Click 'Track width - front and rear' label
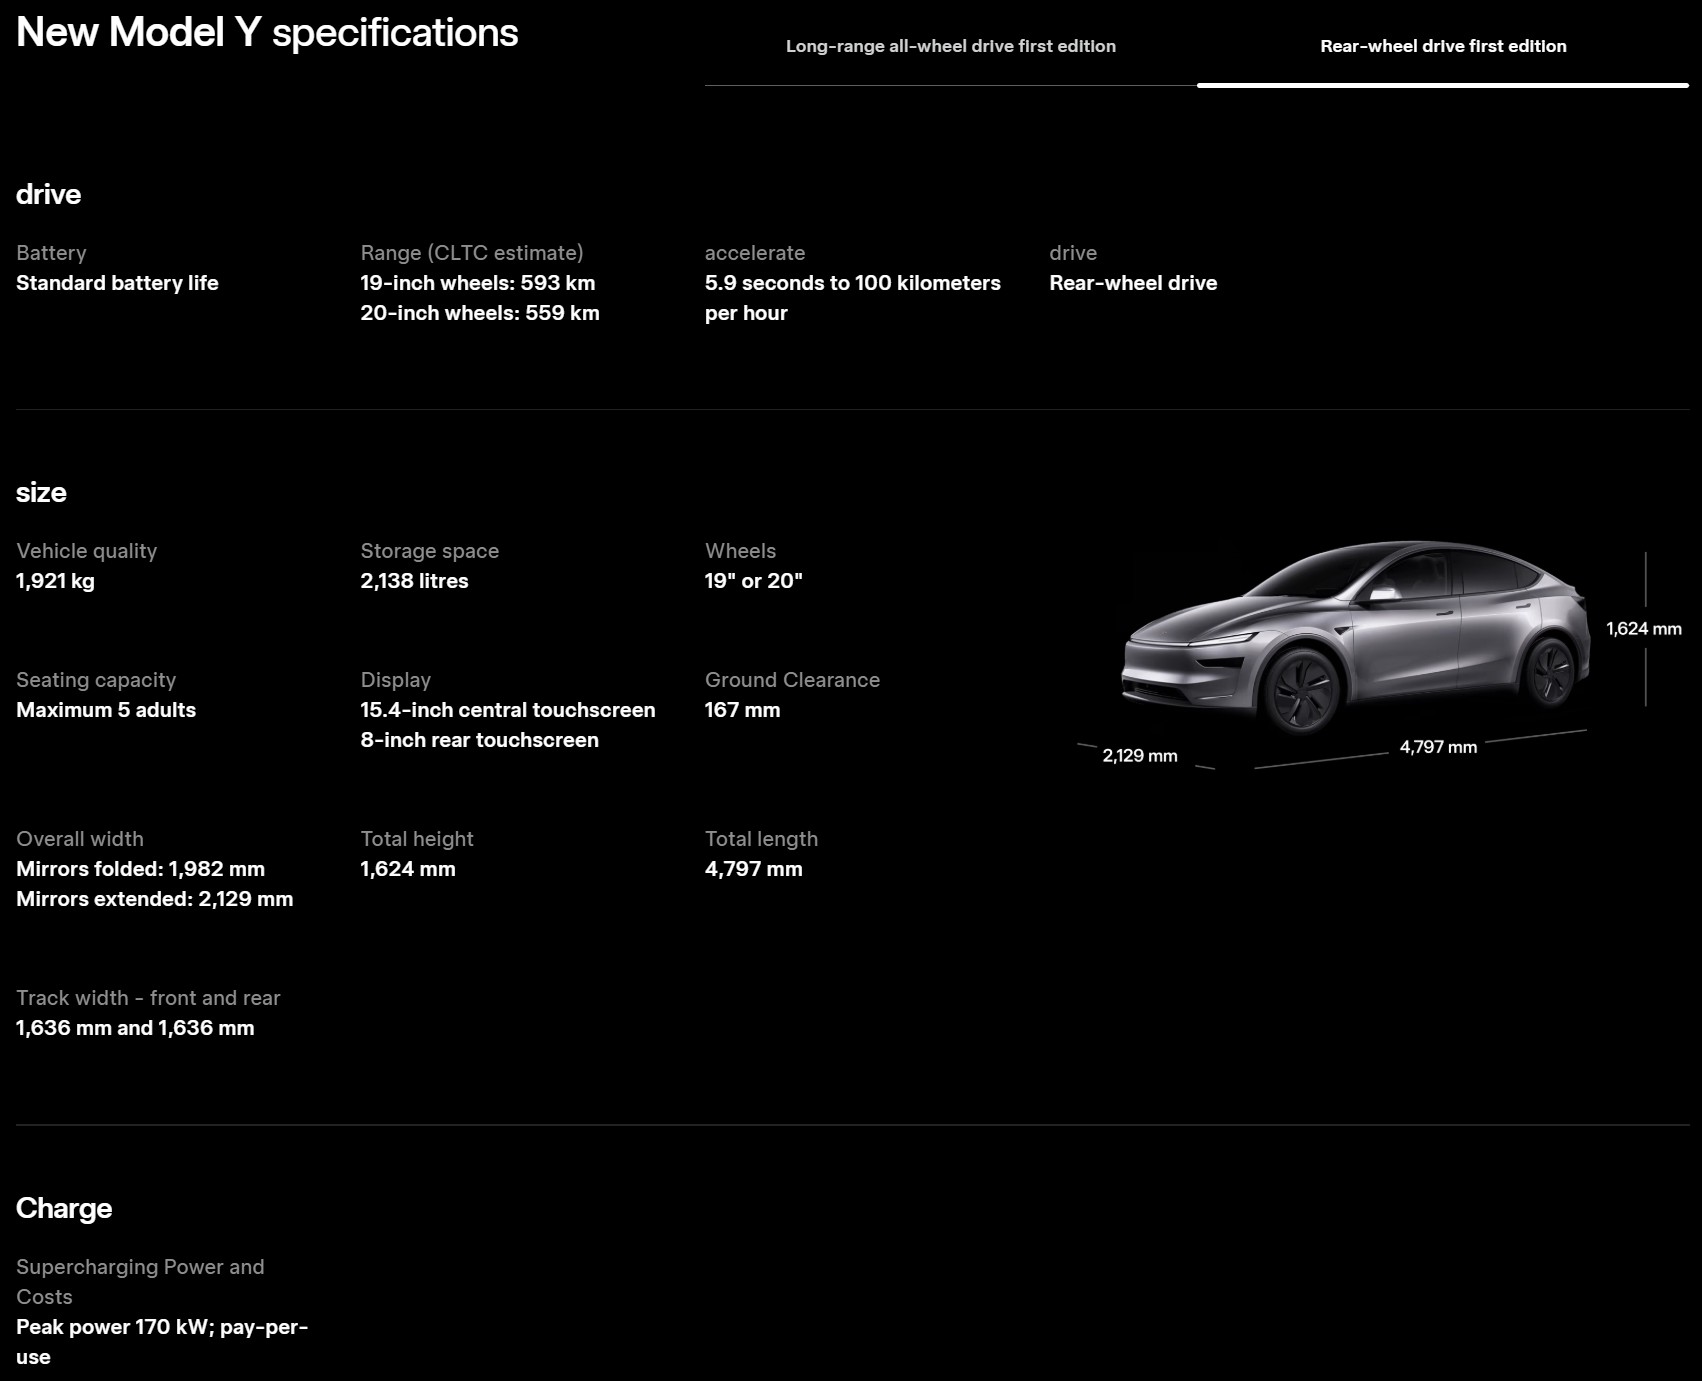This screenshot has width=1702, height=1381. point(148,998)
